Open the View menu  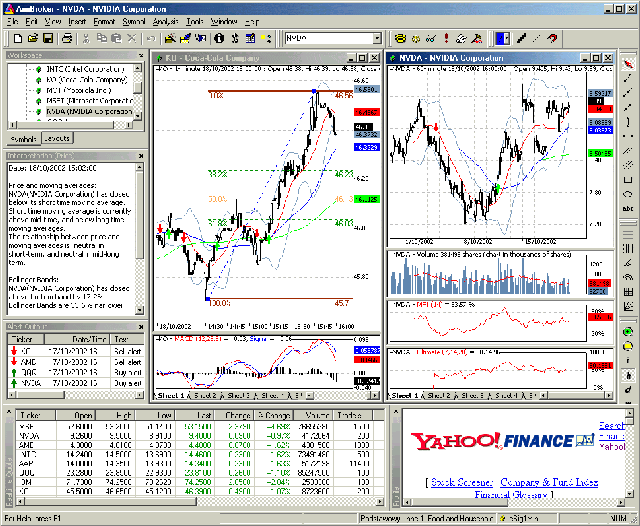(x=53, y=21)
